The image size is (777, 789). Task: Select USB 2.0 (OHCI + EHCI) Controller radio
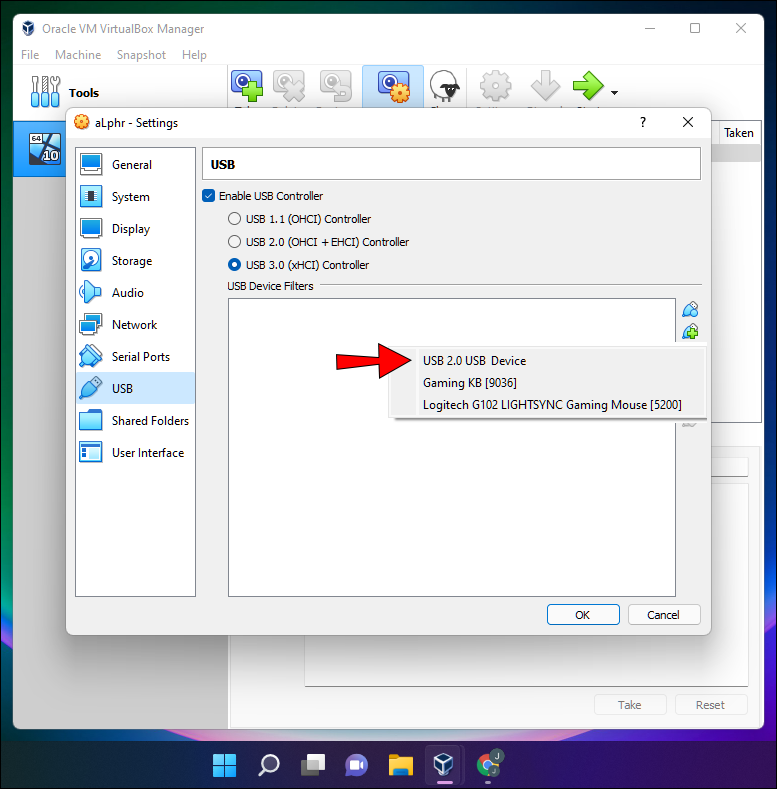pyautogui.click(x=234, y=242)
